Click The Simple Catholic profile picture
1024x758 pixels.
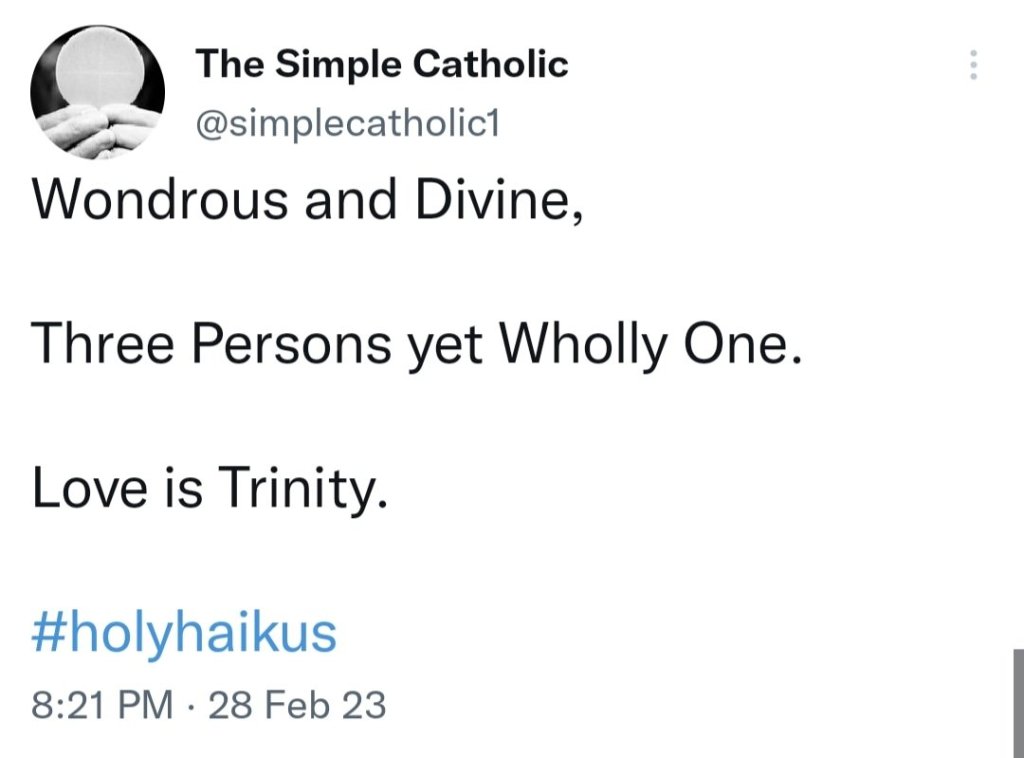click(97, 88)
